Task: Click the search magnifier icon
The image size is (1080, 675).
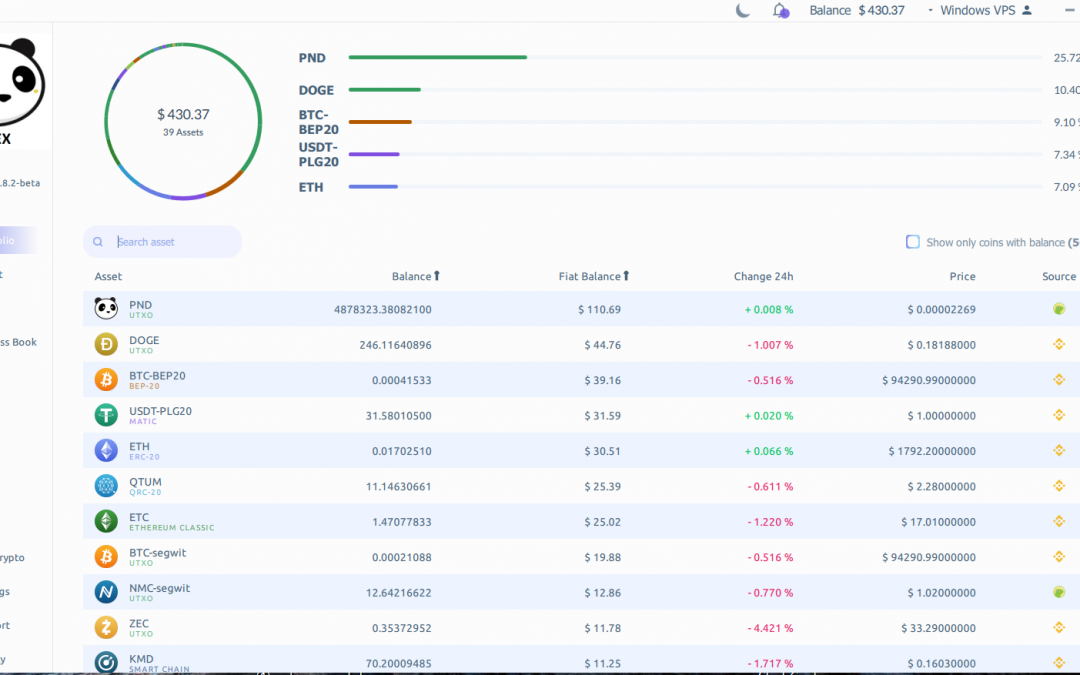Action: pyautogui.click(x=98, y=242)
